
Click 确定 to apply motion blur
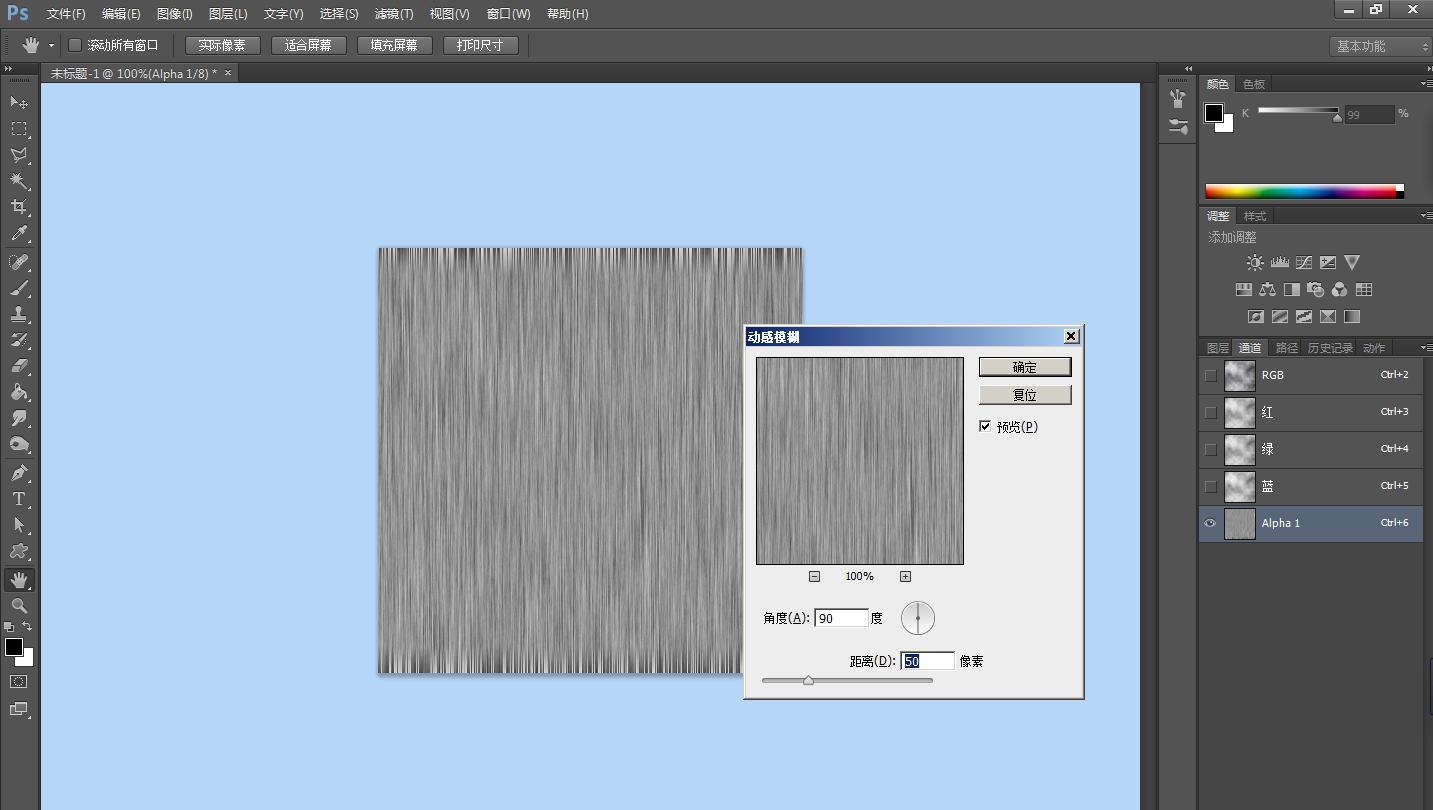point(1025,367)
